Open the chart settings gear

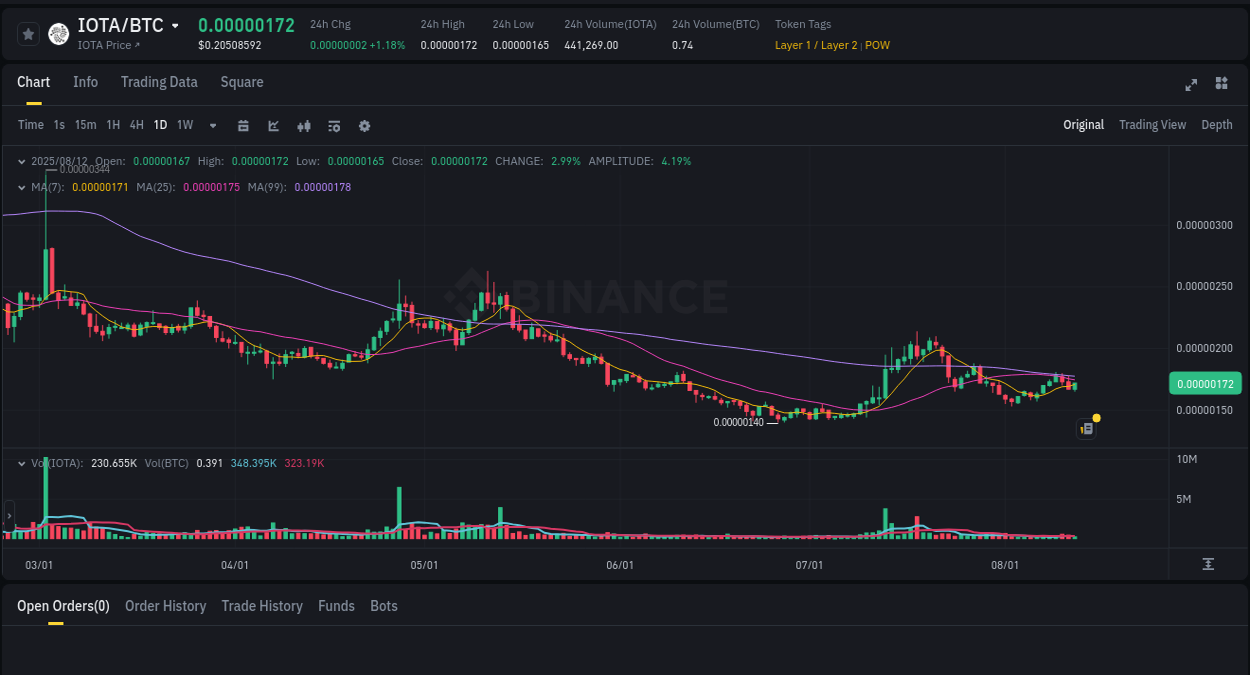(x=363, y=125)
